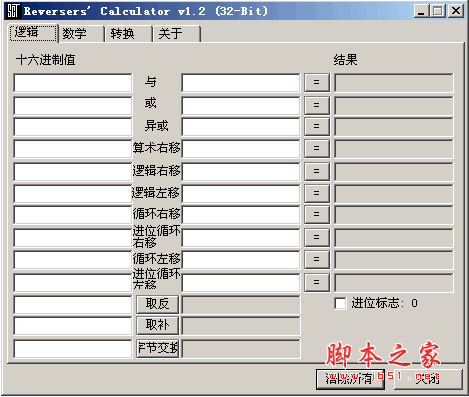The width and height of the screenshot is (469, 397).
Task: Click the 清除所有 button
Action: coord(350,379)
